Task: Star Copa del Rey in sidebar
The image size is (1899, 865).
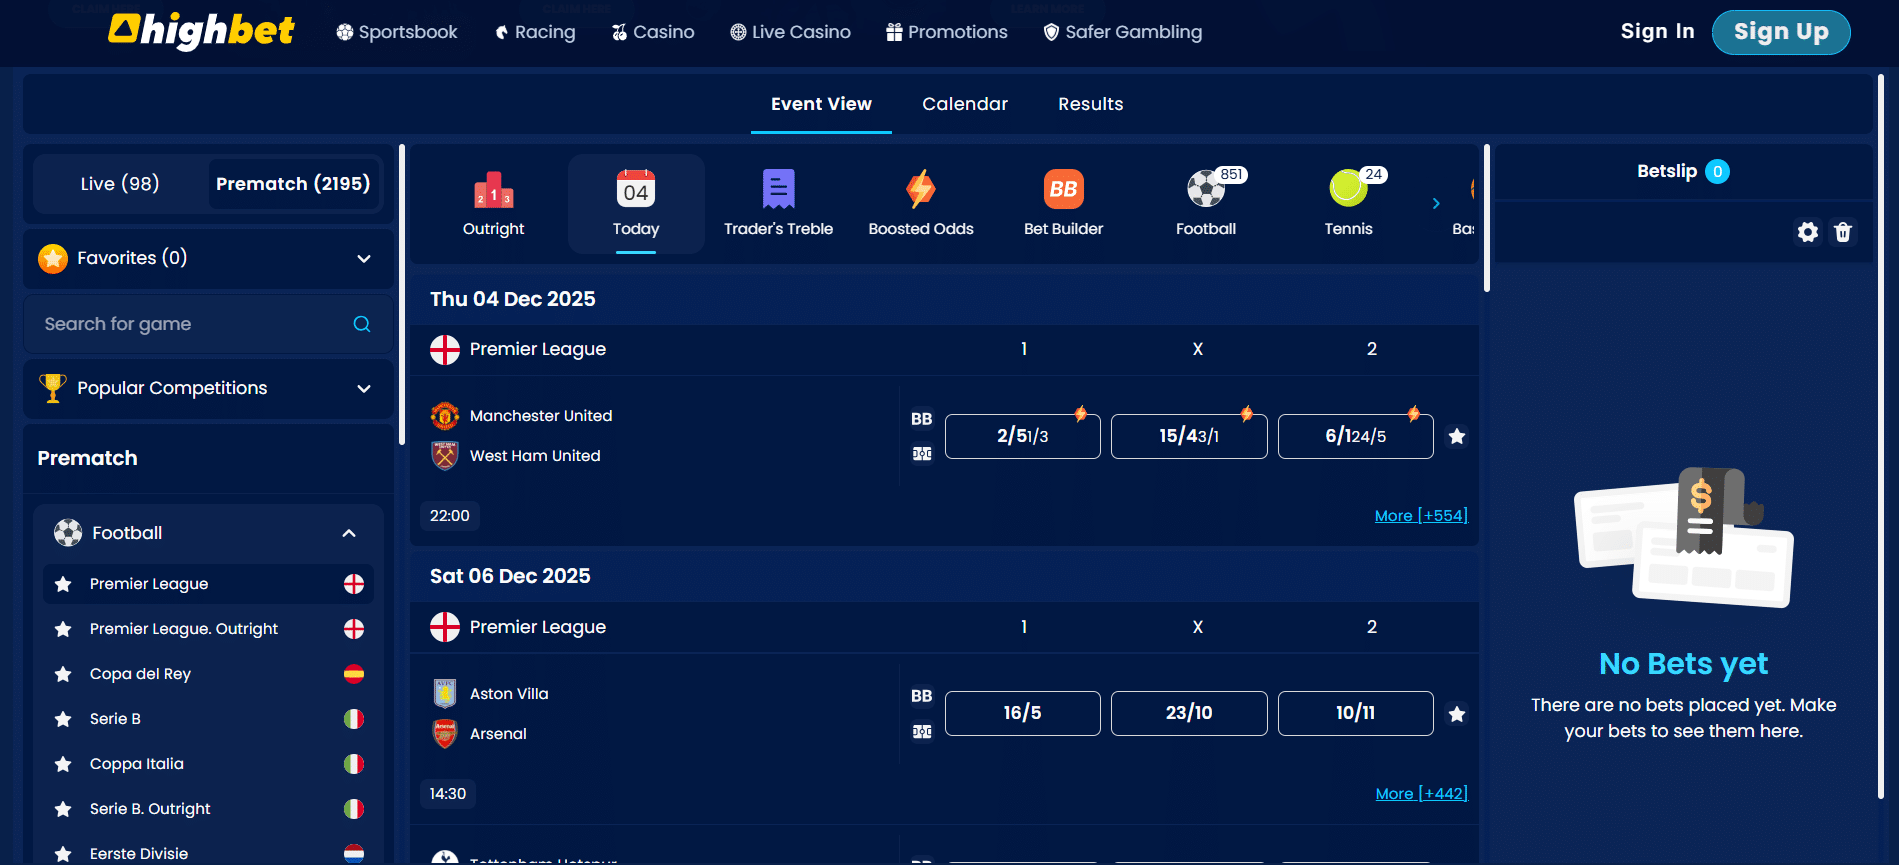Action: [x=63, y=674]
